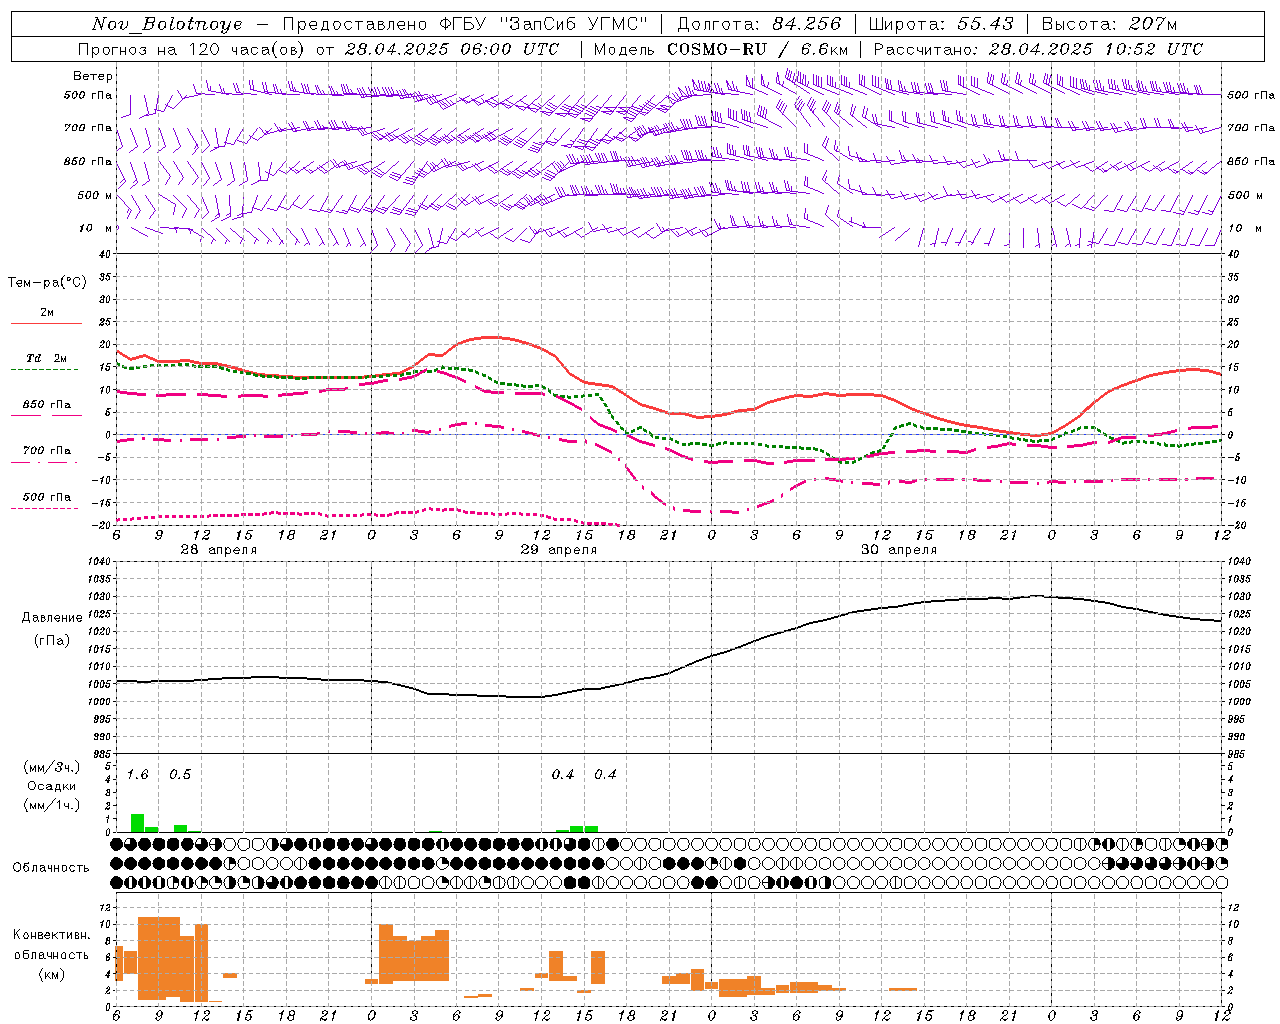Click the 30 апреля date label
The width and height of the screenshot is (1280, 1024).
coord(898,550)
